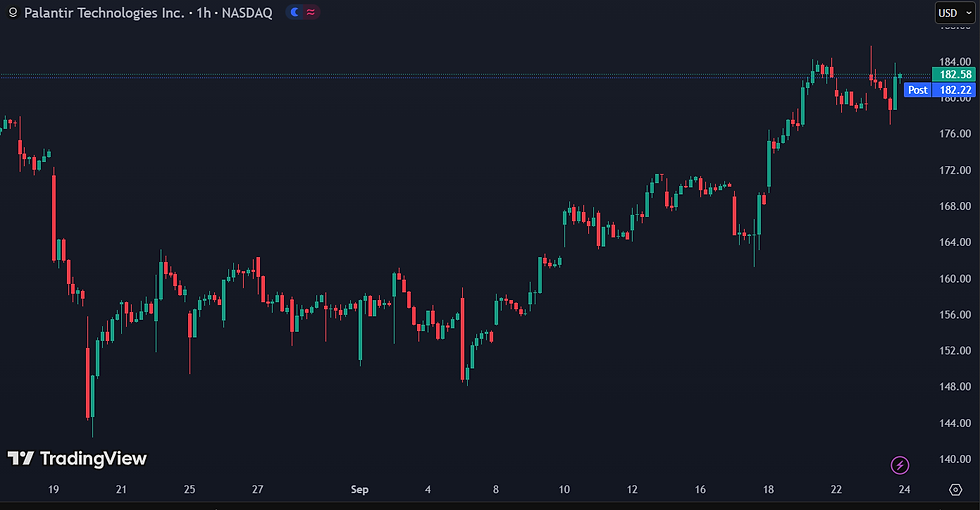The height and width of the screenshot is (510, 980).
Task: Click the 27 date label on the time axis
Action: 258,489
